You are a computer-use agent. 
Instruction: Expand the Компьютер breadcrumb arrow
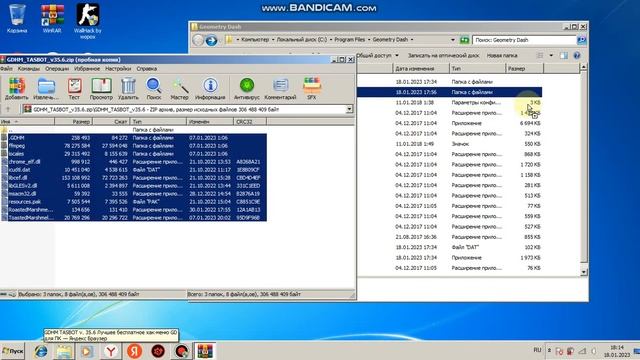point(273,40)
